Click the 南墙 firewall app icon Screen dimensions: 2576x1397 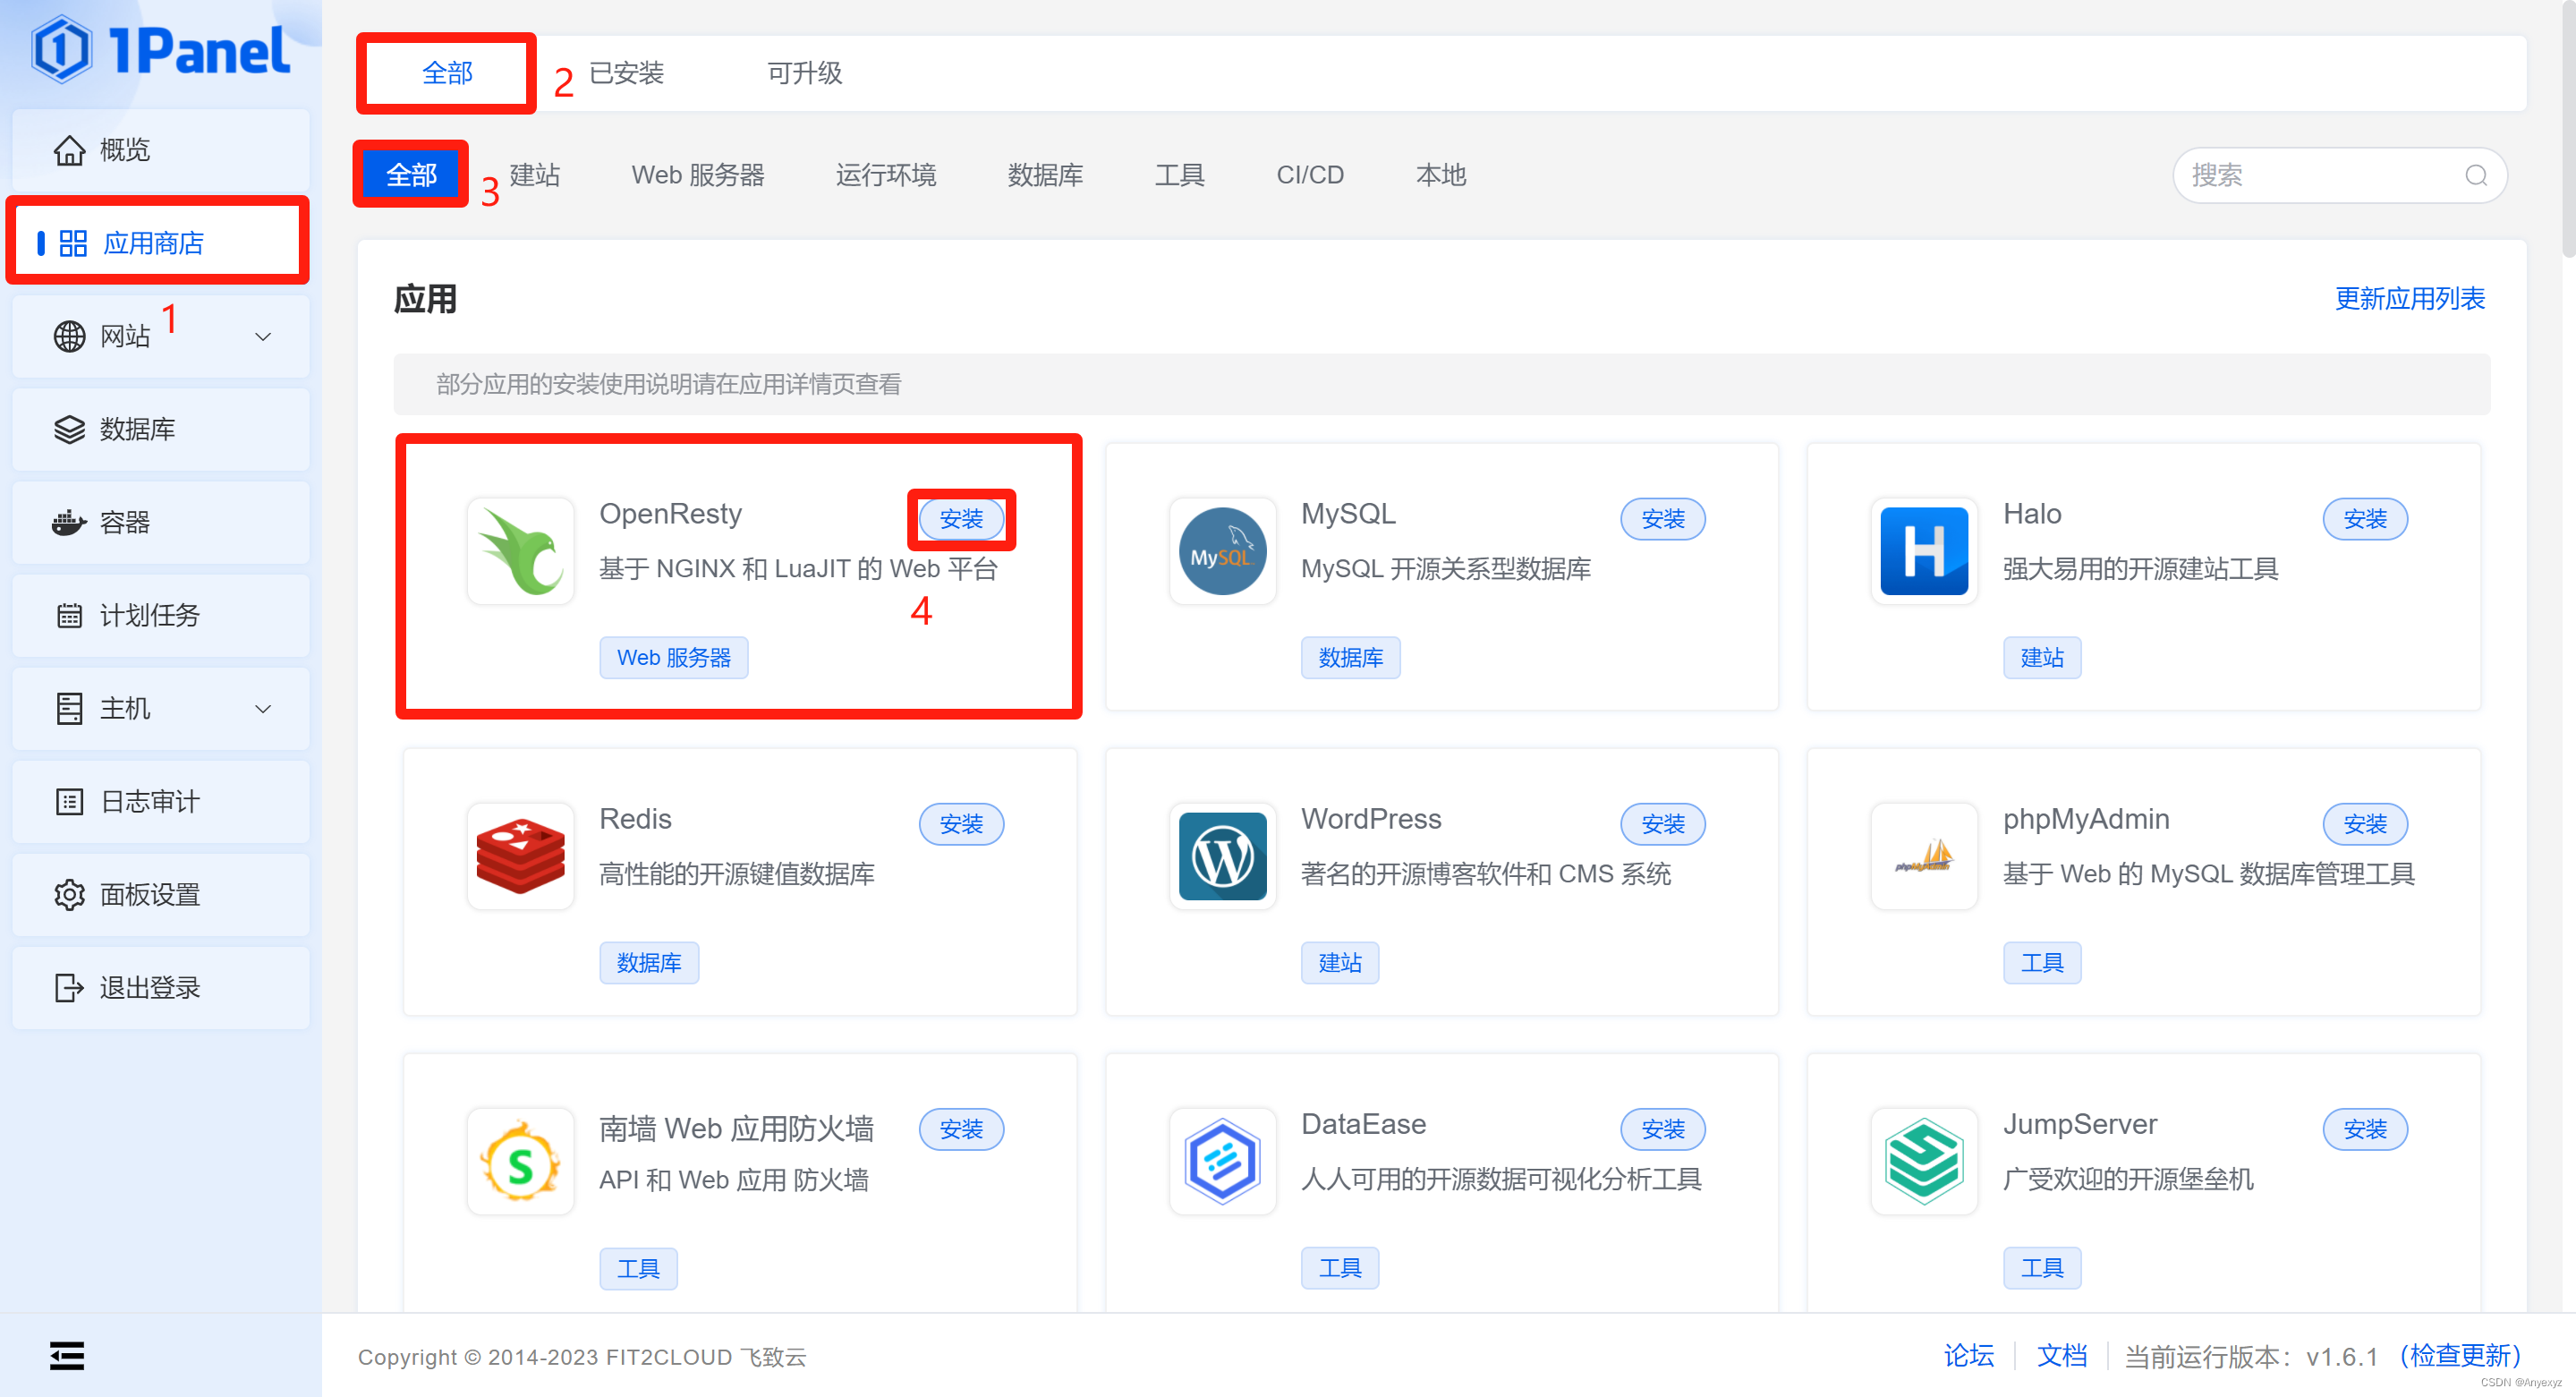(x=520, y=1161)
